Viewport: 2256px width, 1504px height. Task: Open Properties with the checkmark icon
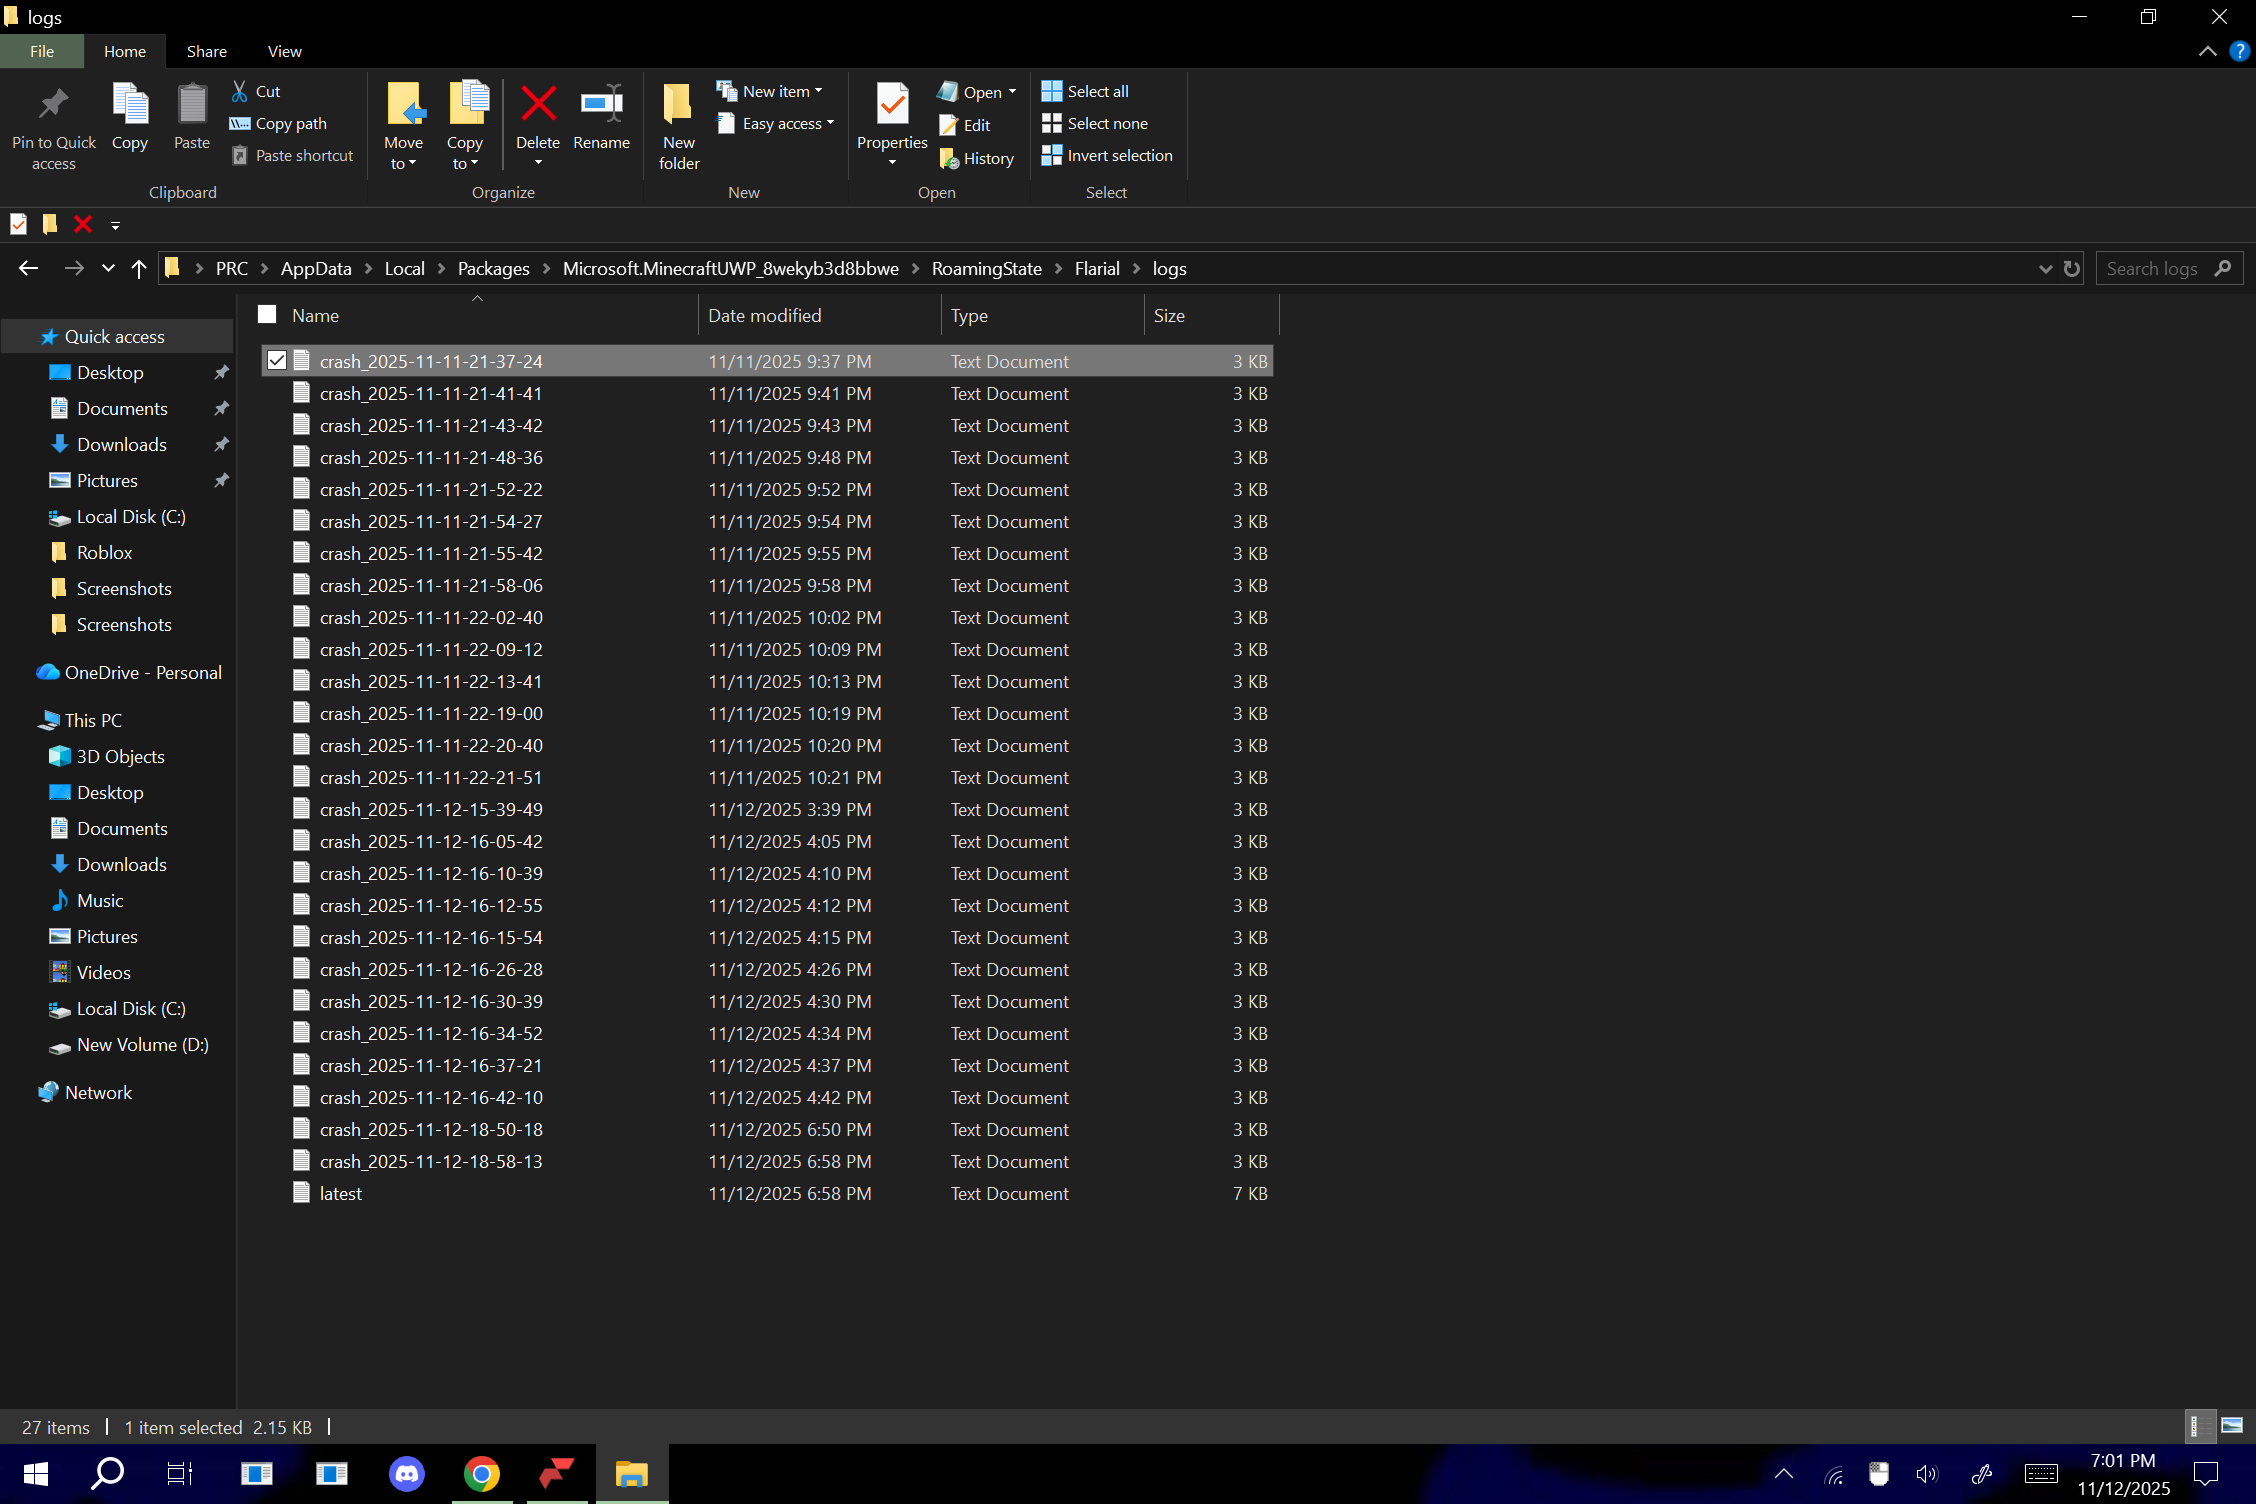tap(891, 104)
